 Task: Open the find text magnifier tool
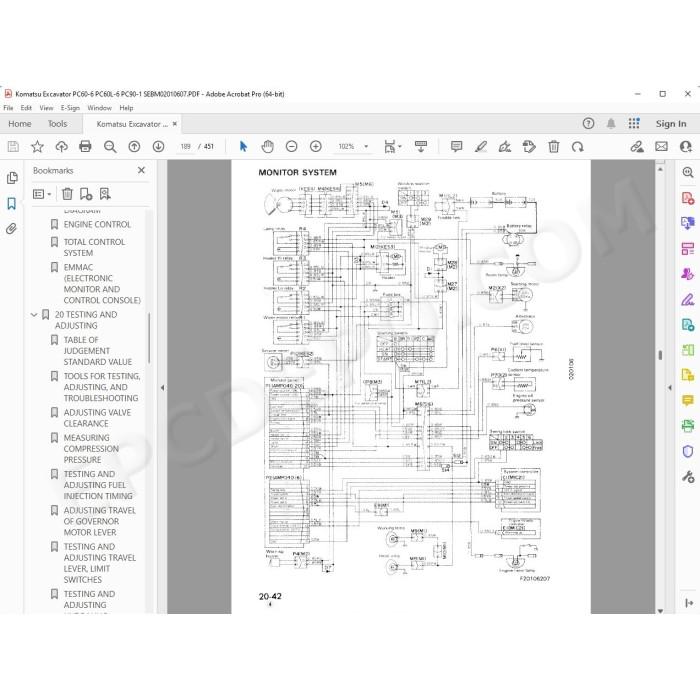[110, 146]
